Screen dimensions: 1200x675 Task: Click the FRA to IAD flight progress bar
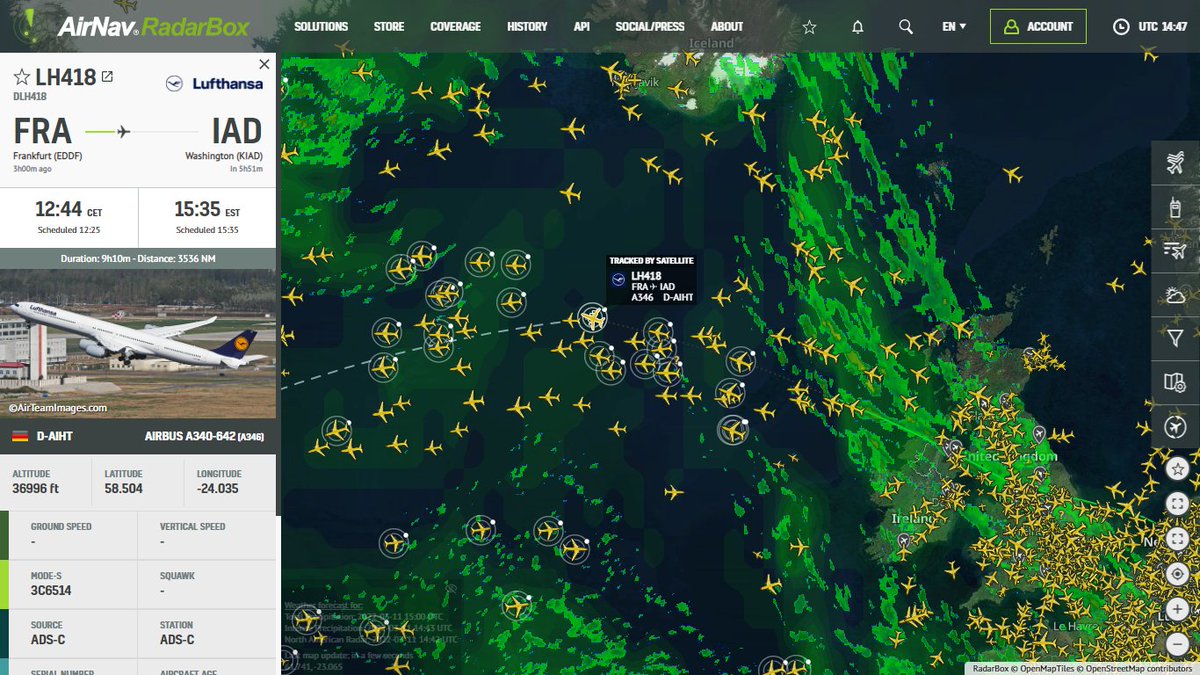[141, 131]
